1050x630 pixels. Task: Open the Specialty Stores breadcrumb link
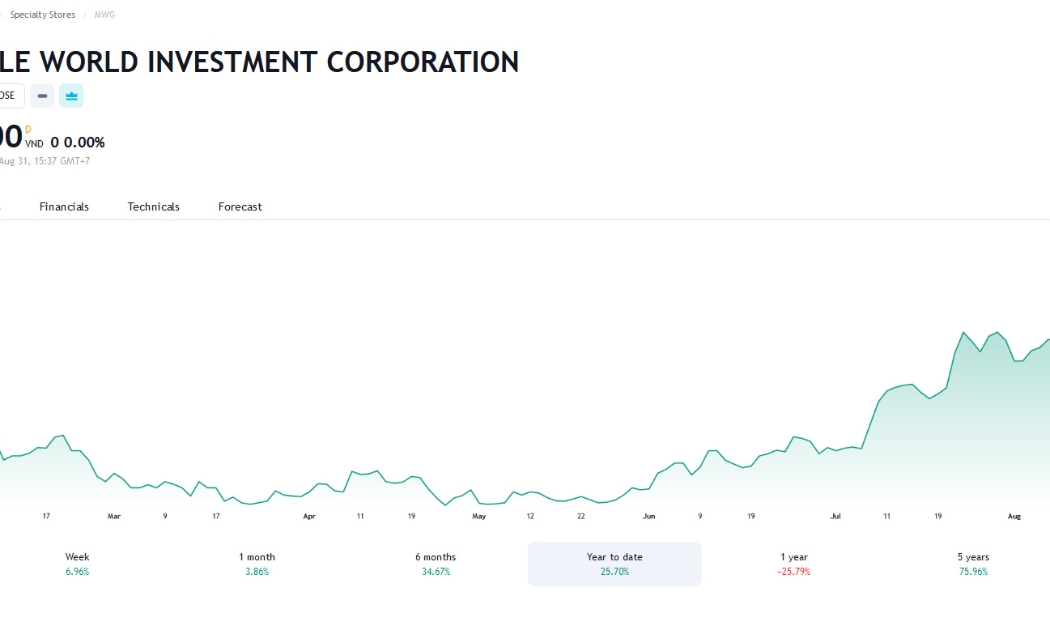[42, 15]
